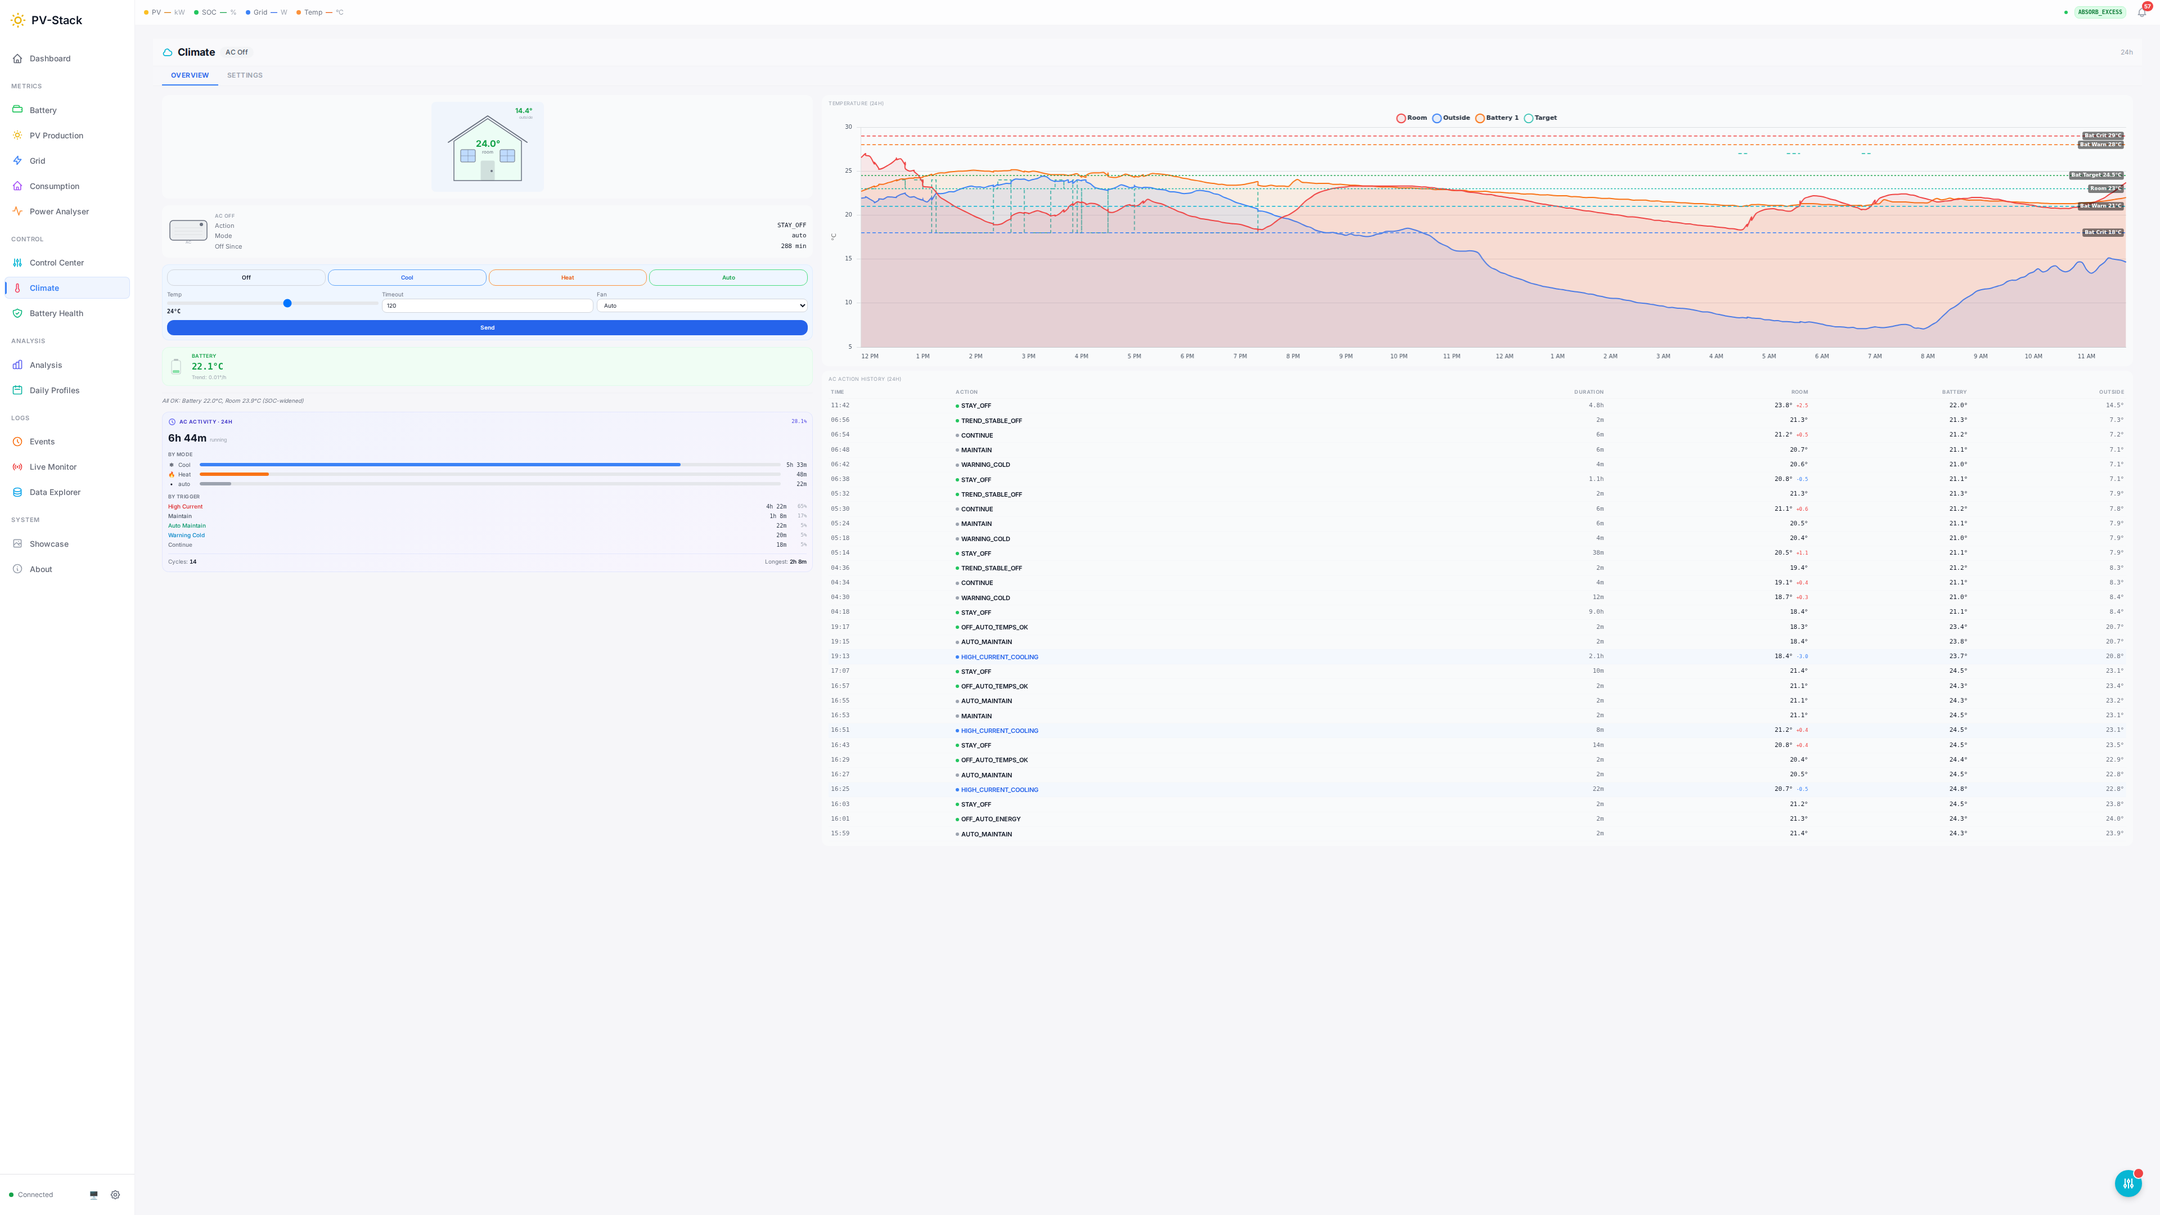Select Cool AC mode button
The height and width of the screenshot is (1215, 2160).
407,278
